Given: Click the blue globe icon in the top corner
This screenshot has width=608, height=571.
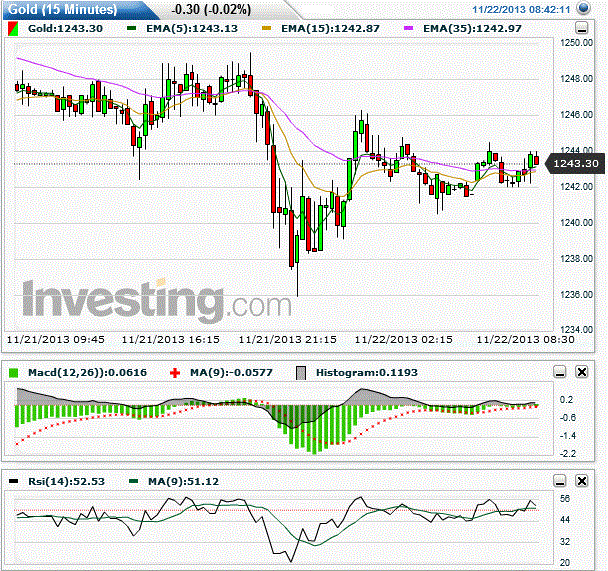Looking at the screenshot, I should point(582,8).
